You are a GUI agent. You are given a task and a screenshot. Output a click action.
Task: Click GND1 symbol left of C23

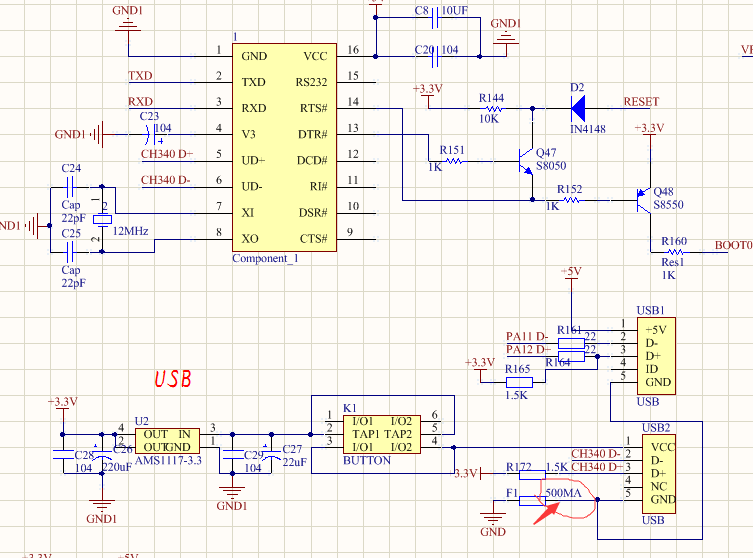[97, 134]
